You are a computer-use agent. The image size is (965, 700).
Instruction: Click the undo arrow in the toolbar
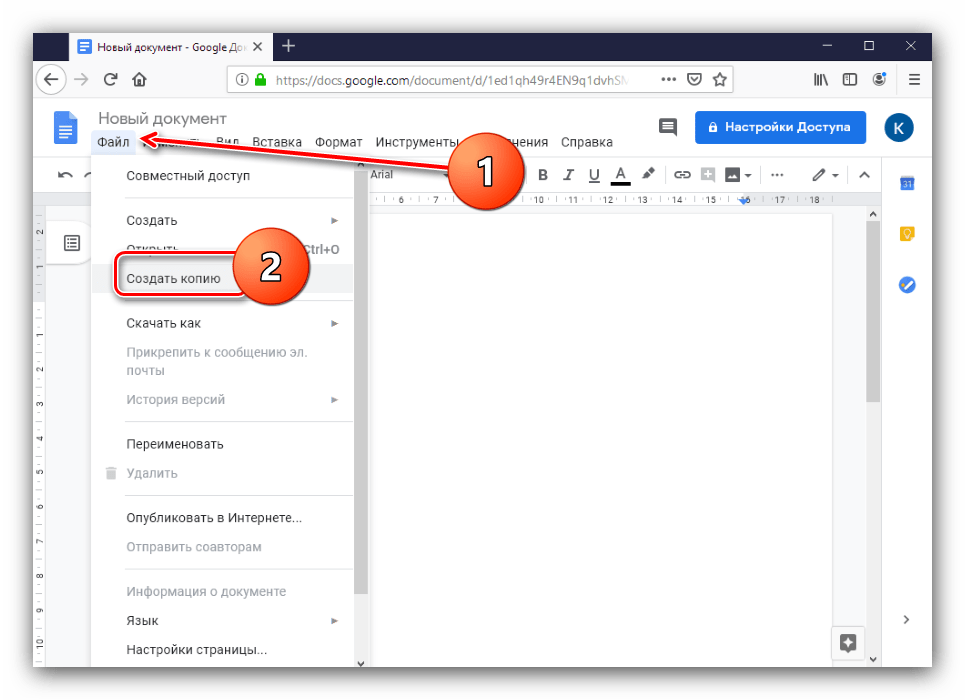65,175
